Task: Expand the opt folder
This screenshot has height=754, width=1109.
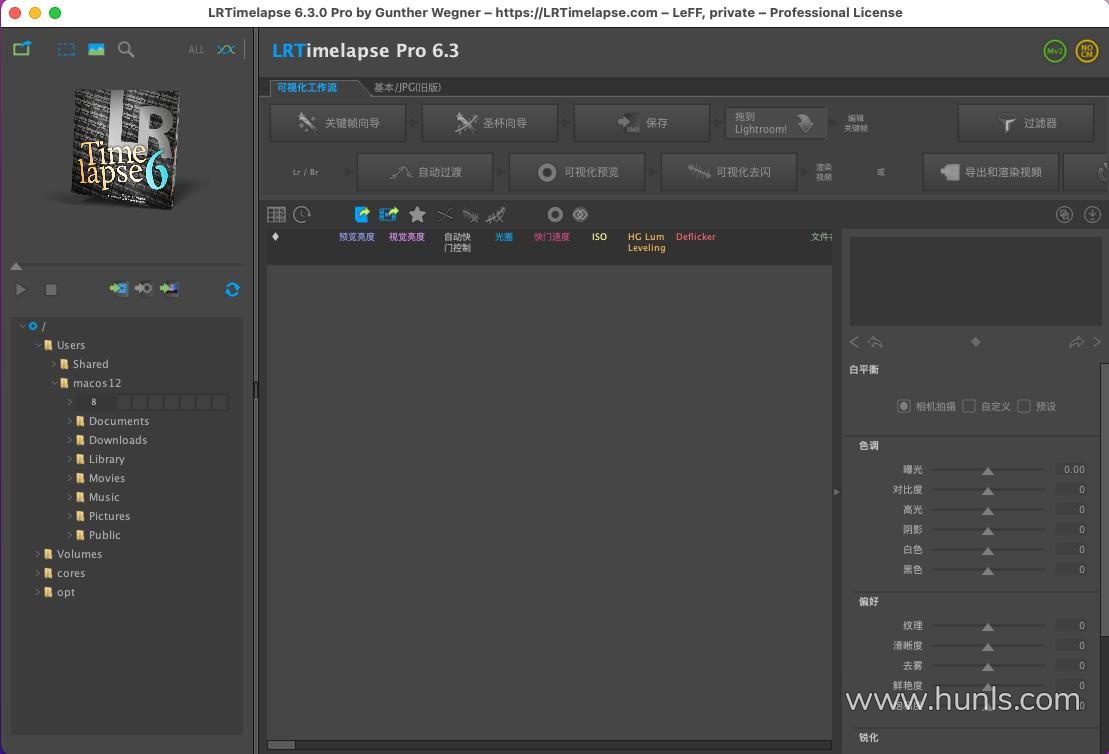Action: tap(37, 592)
